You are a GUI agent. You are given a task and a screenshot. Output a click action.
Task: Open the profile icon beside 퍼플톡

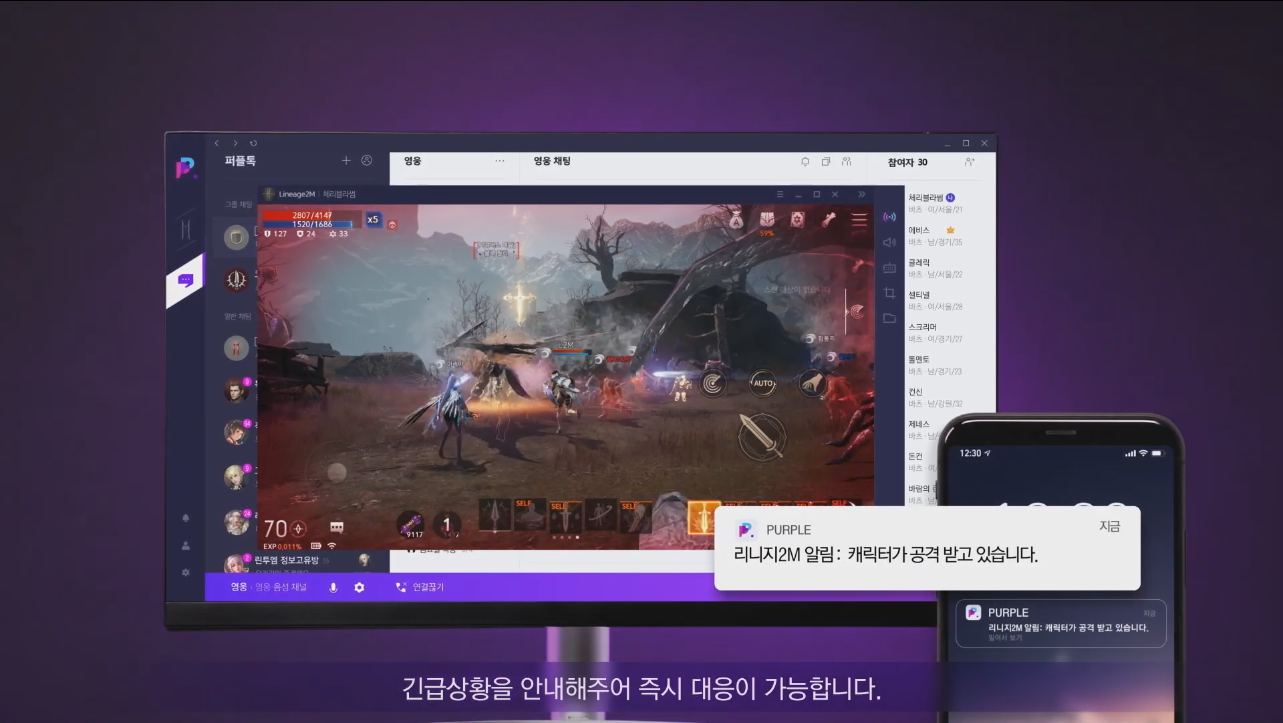click(x=367, y=160)
